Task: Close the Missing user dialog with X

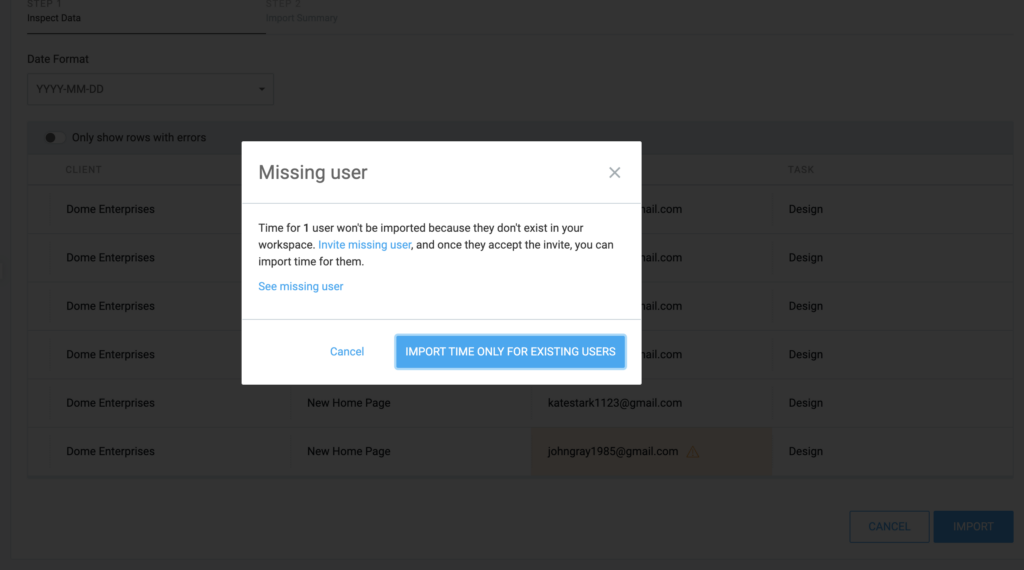Action: click(614, 173)
